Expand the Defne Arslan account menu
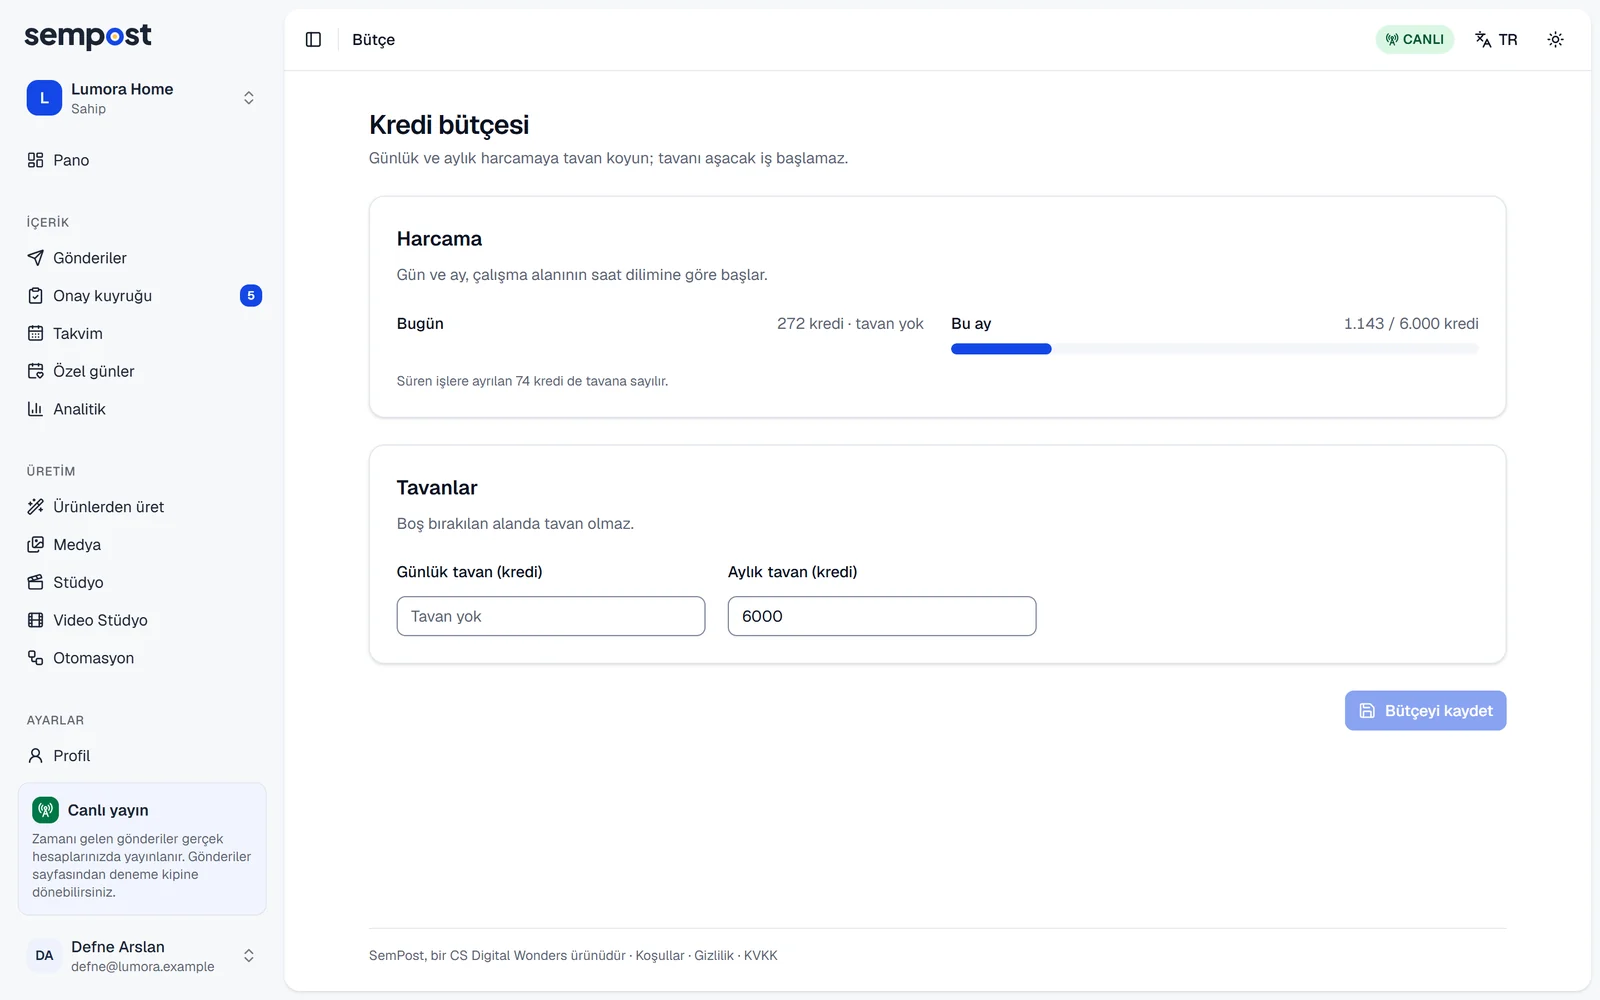Viewport: 1600px width, 1000px height. [x=142, y=956]
